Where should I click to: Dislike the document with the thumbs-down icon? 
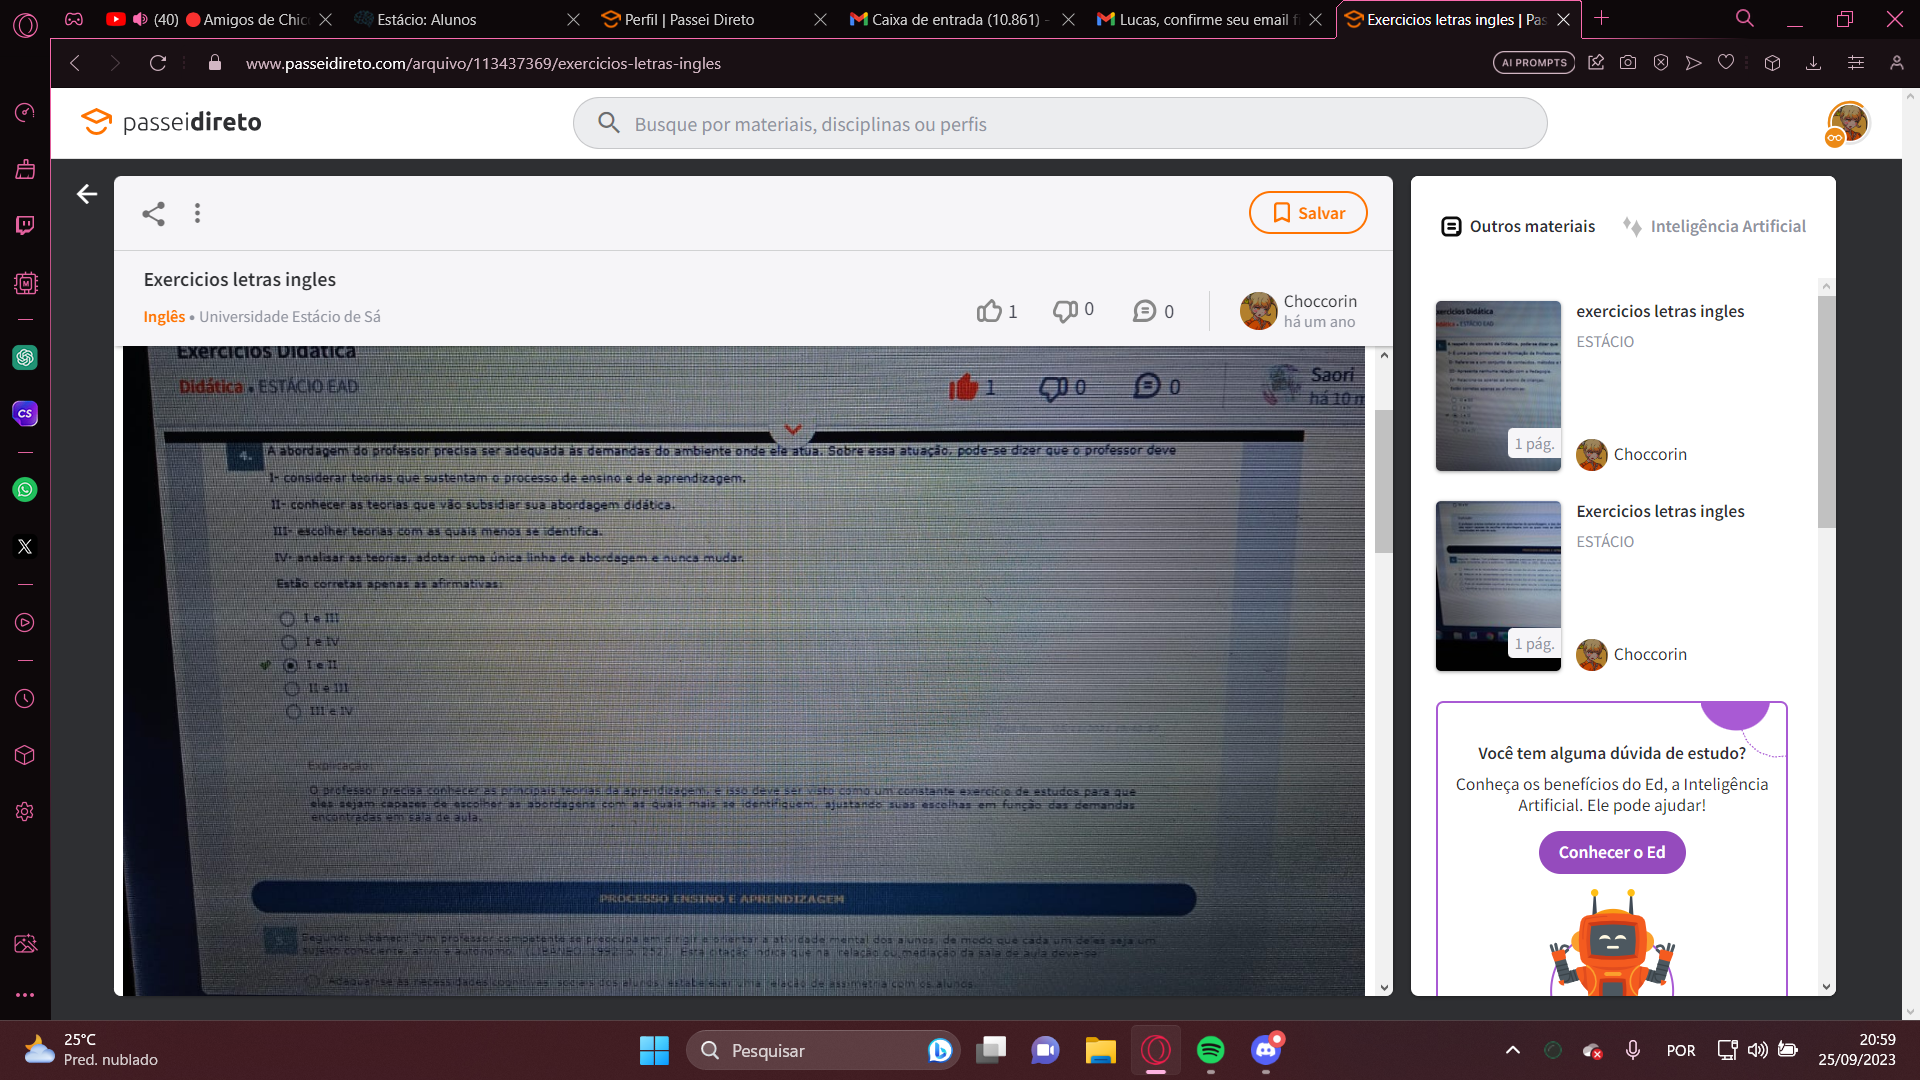click(1065, 311)
